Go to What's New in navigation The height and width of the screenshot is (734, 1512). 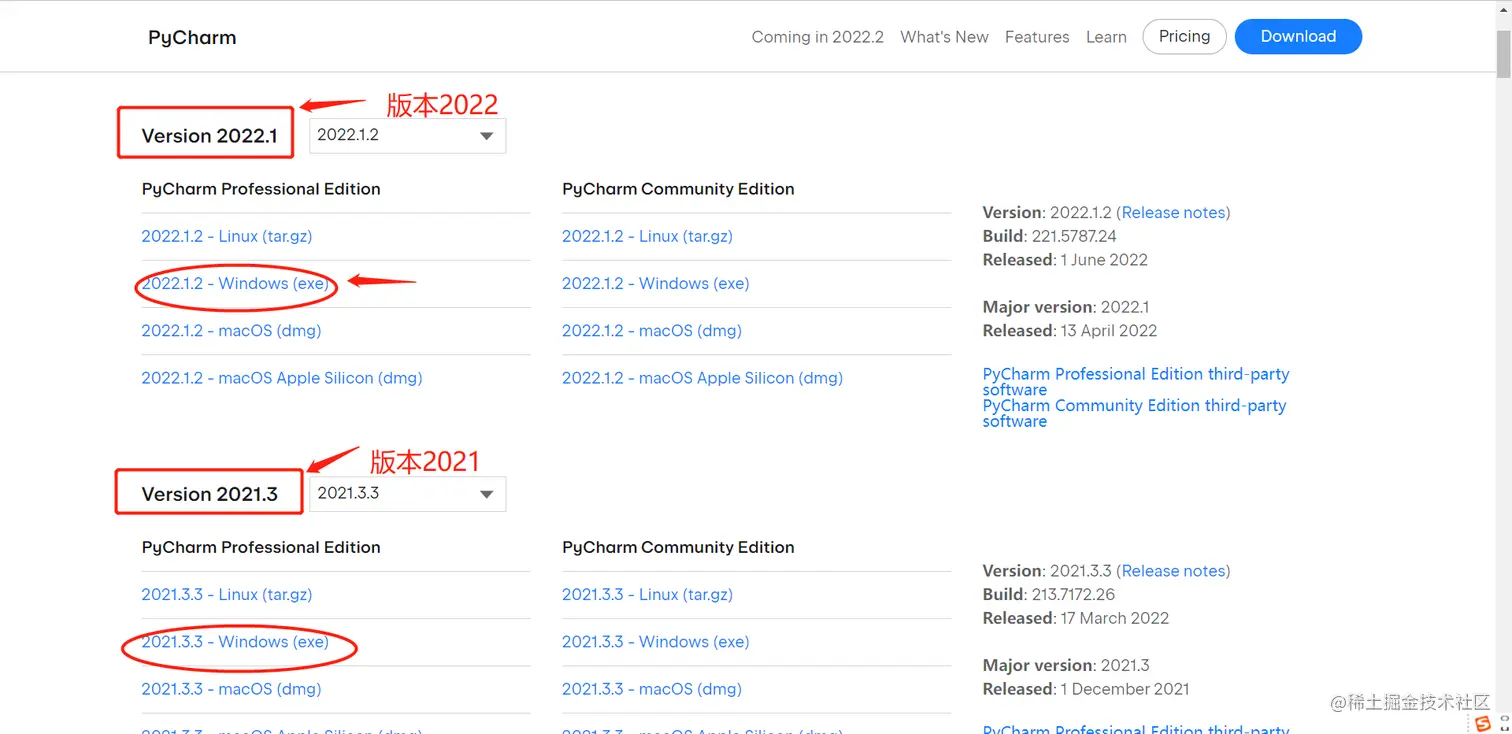[944, 37]
